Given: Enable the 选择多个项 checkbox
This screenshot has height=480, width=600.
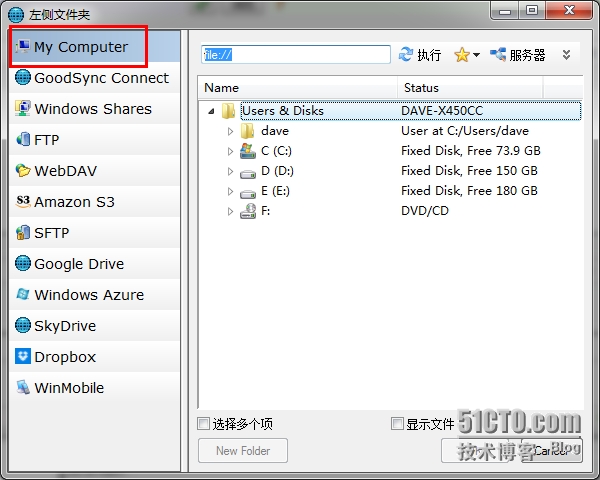Looking at the screenshot, I should point(204,423).
